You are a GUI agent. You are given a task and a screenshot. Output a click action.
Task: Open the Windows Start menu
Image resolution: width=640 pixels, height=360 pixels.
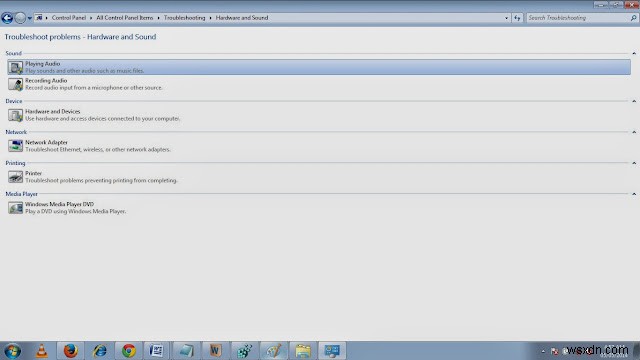[x=12, y=351]
